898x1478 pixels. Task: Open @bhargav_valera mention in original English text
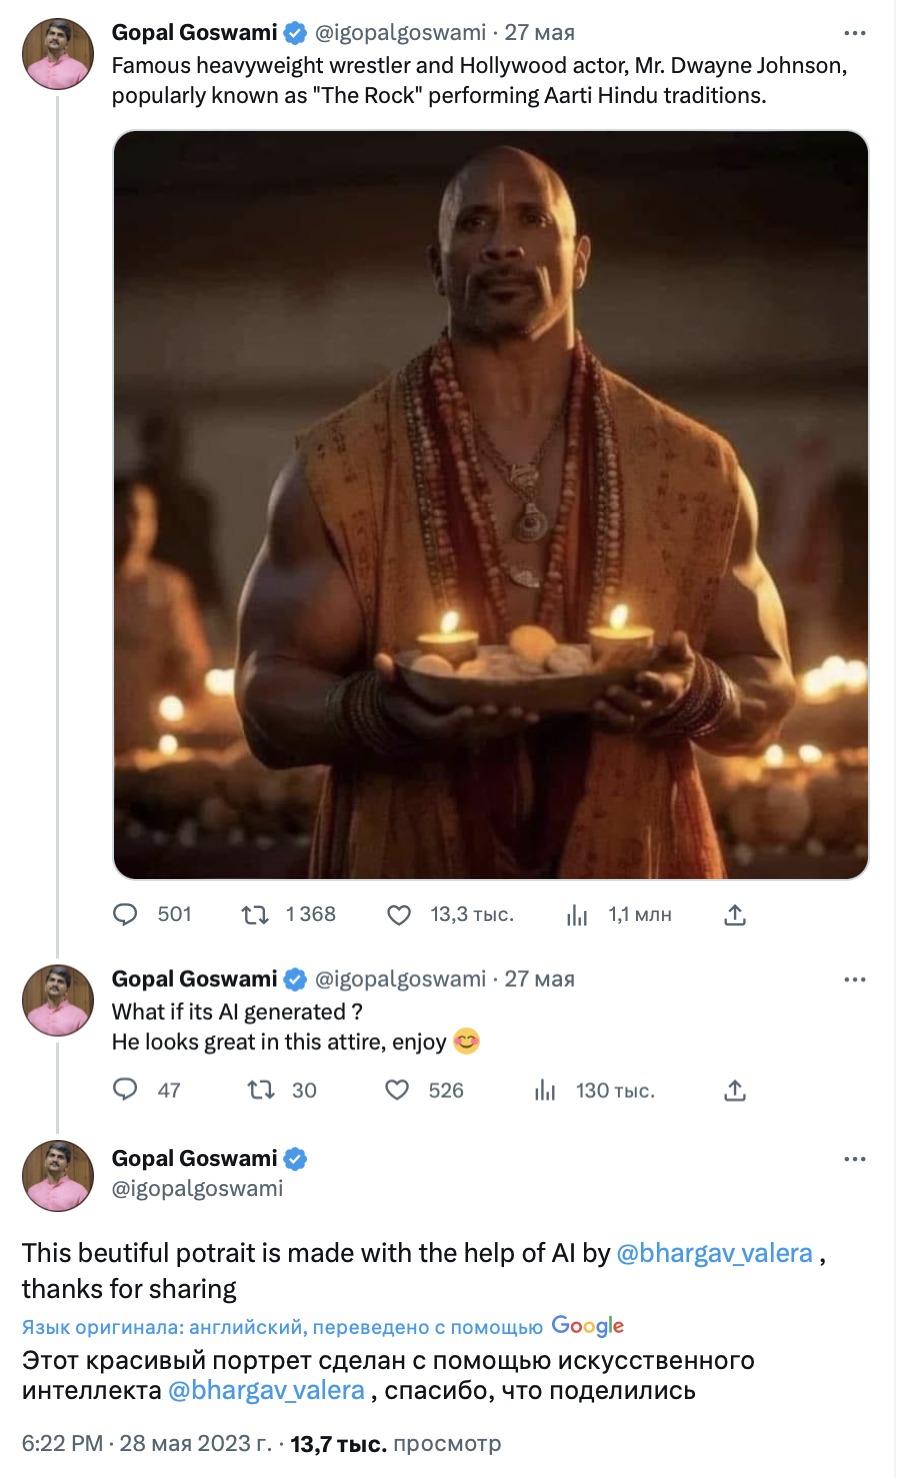715,1253
